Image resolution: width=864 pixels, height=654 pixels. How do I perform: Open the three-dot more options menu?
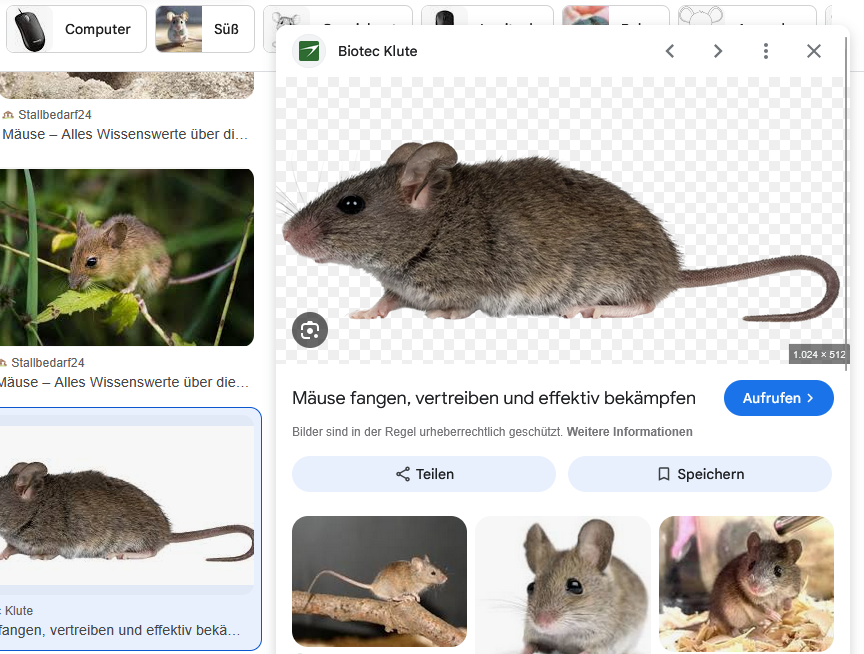point(766,51)
